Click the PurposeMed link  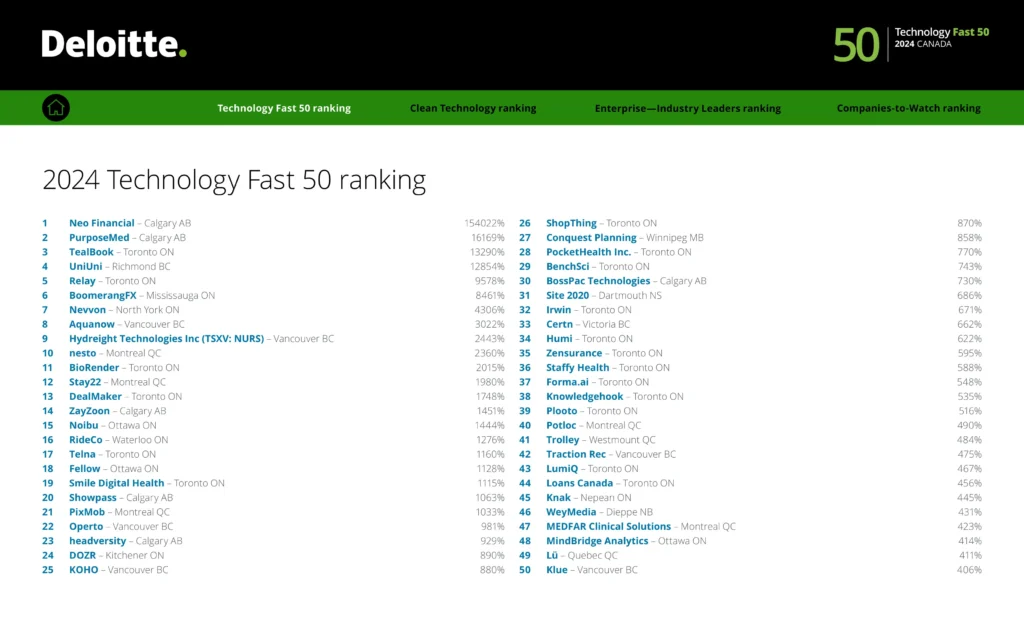point(99,238)
